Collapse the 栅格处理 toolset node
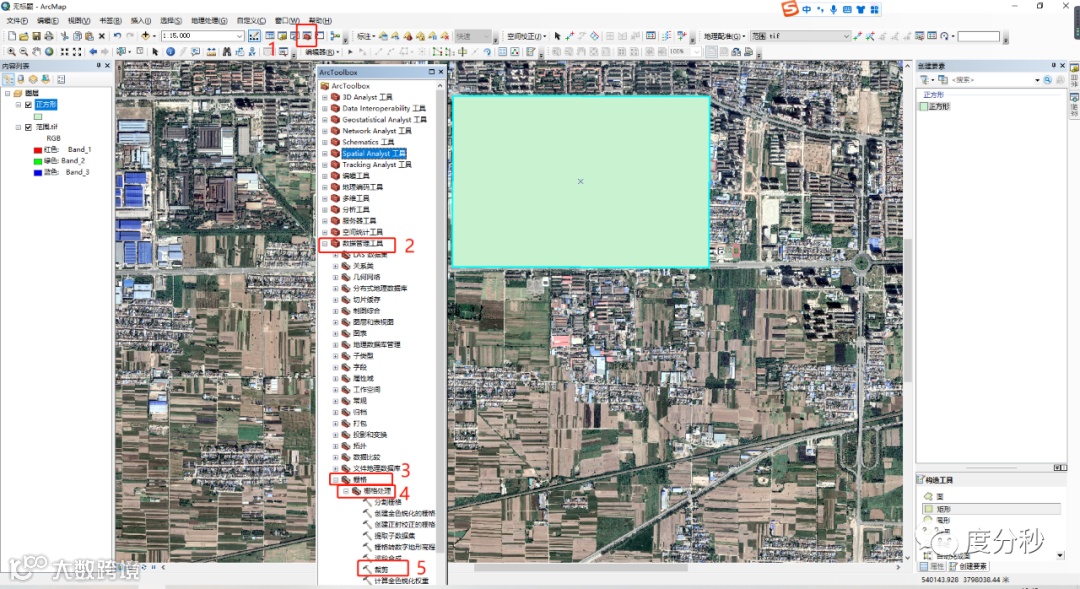1080x589 pixels. [346, 491]
